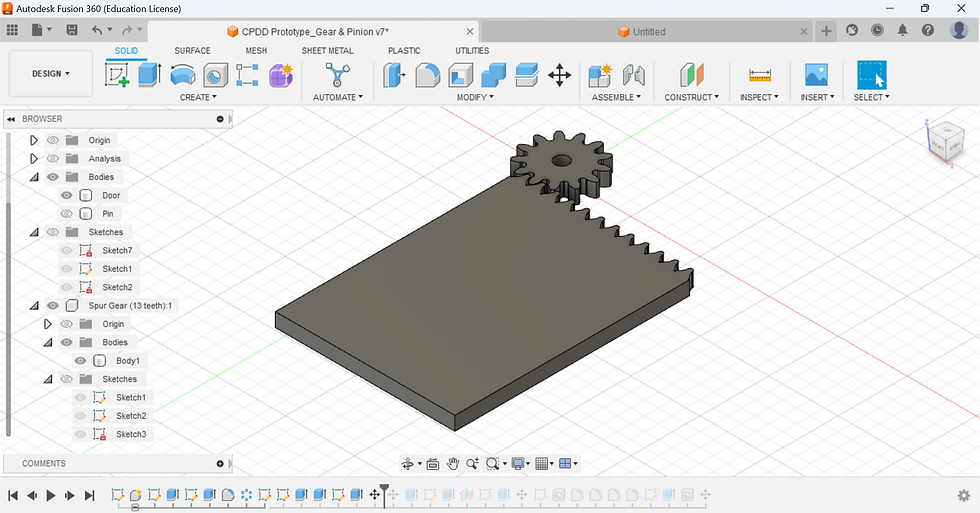This screenshot has height=513, width=980.
Task: Create a New Component
Action: pos(600,76)
